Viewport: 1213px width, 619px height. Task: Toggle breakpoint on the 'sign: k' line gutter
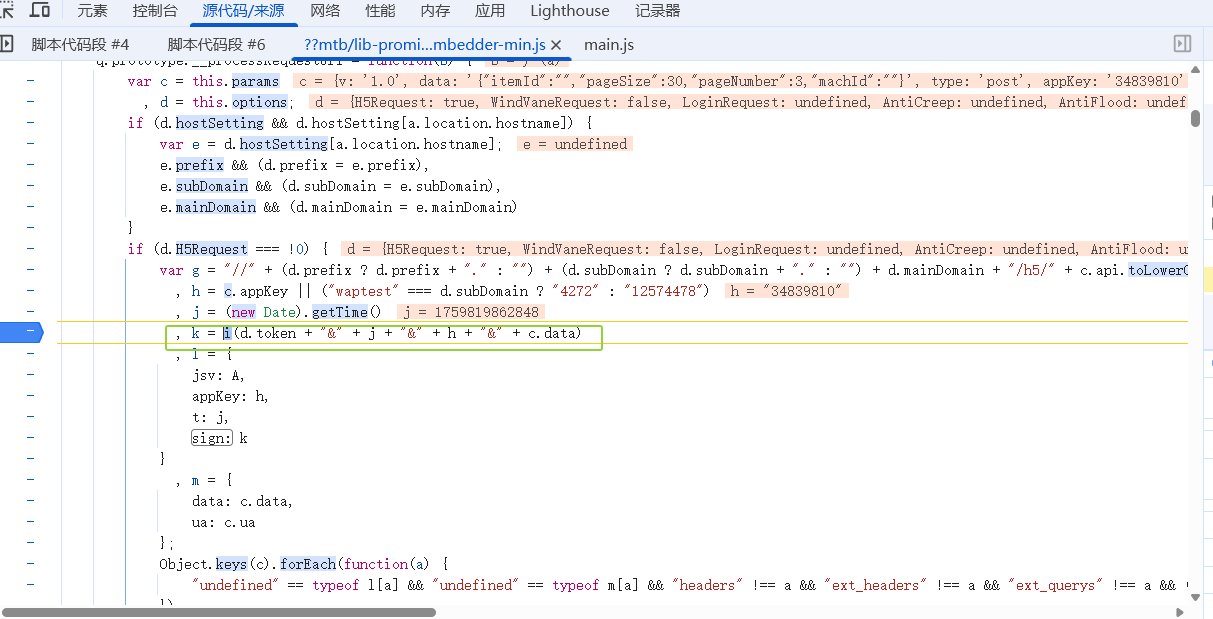point(30,438)
